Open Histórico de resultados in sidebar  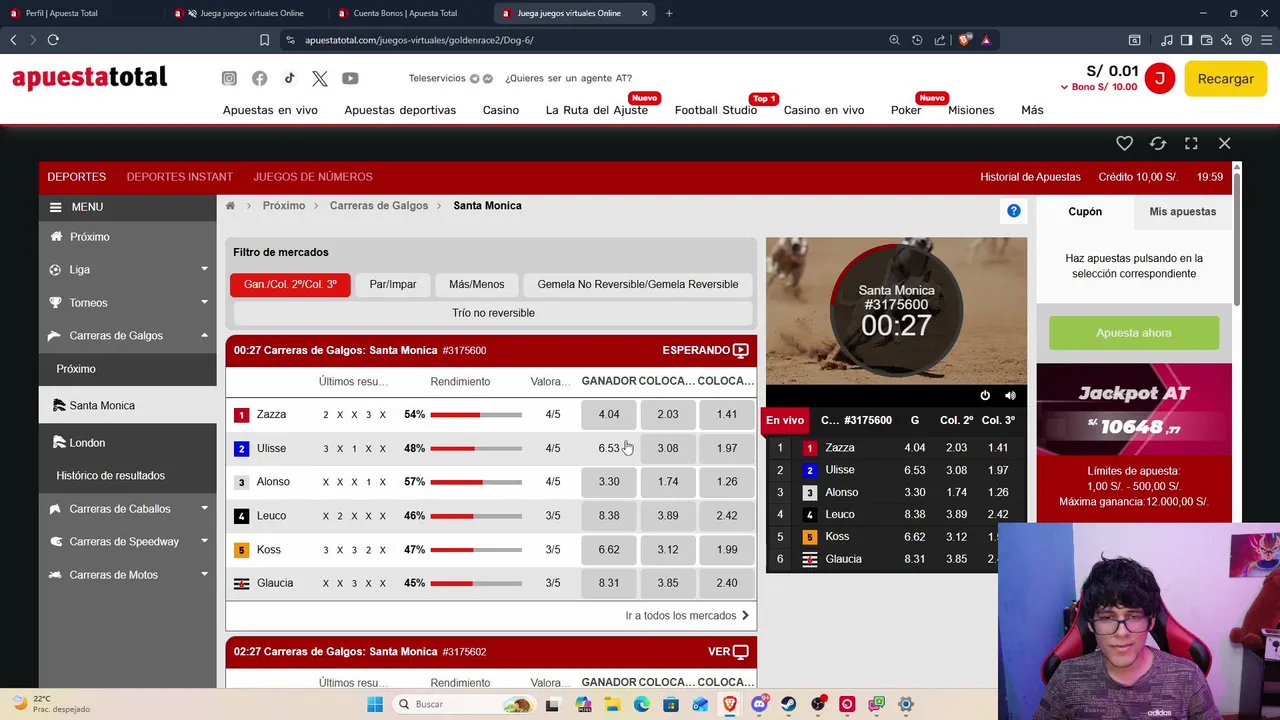point(110,476)
